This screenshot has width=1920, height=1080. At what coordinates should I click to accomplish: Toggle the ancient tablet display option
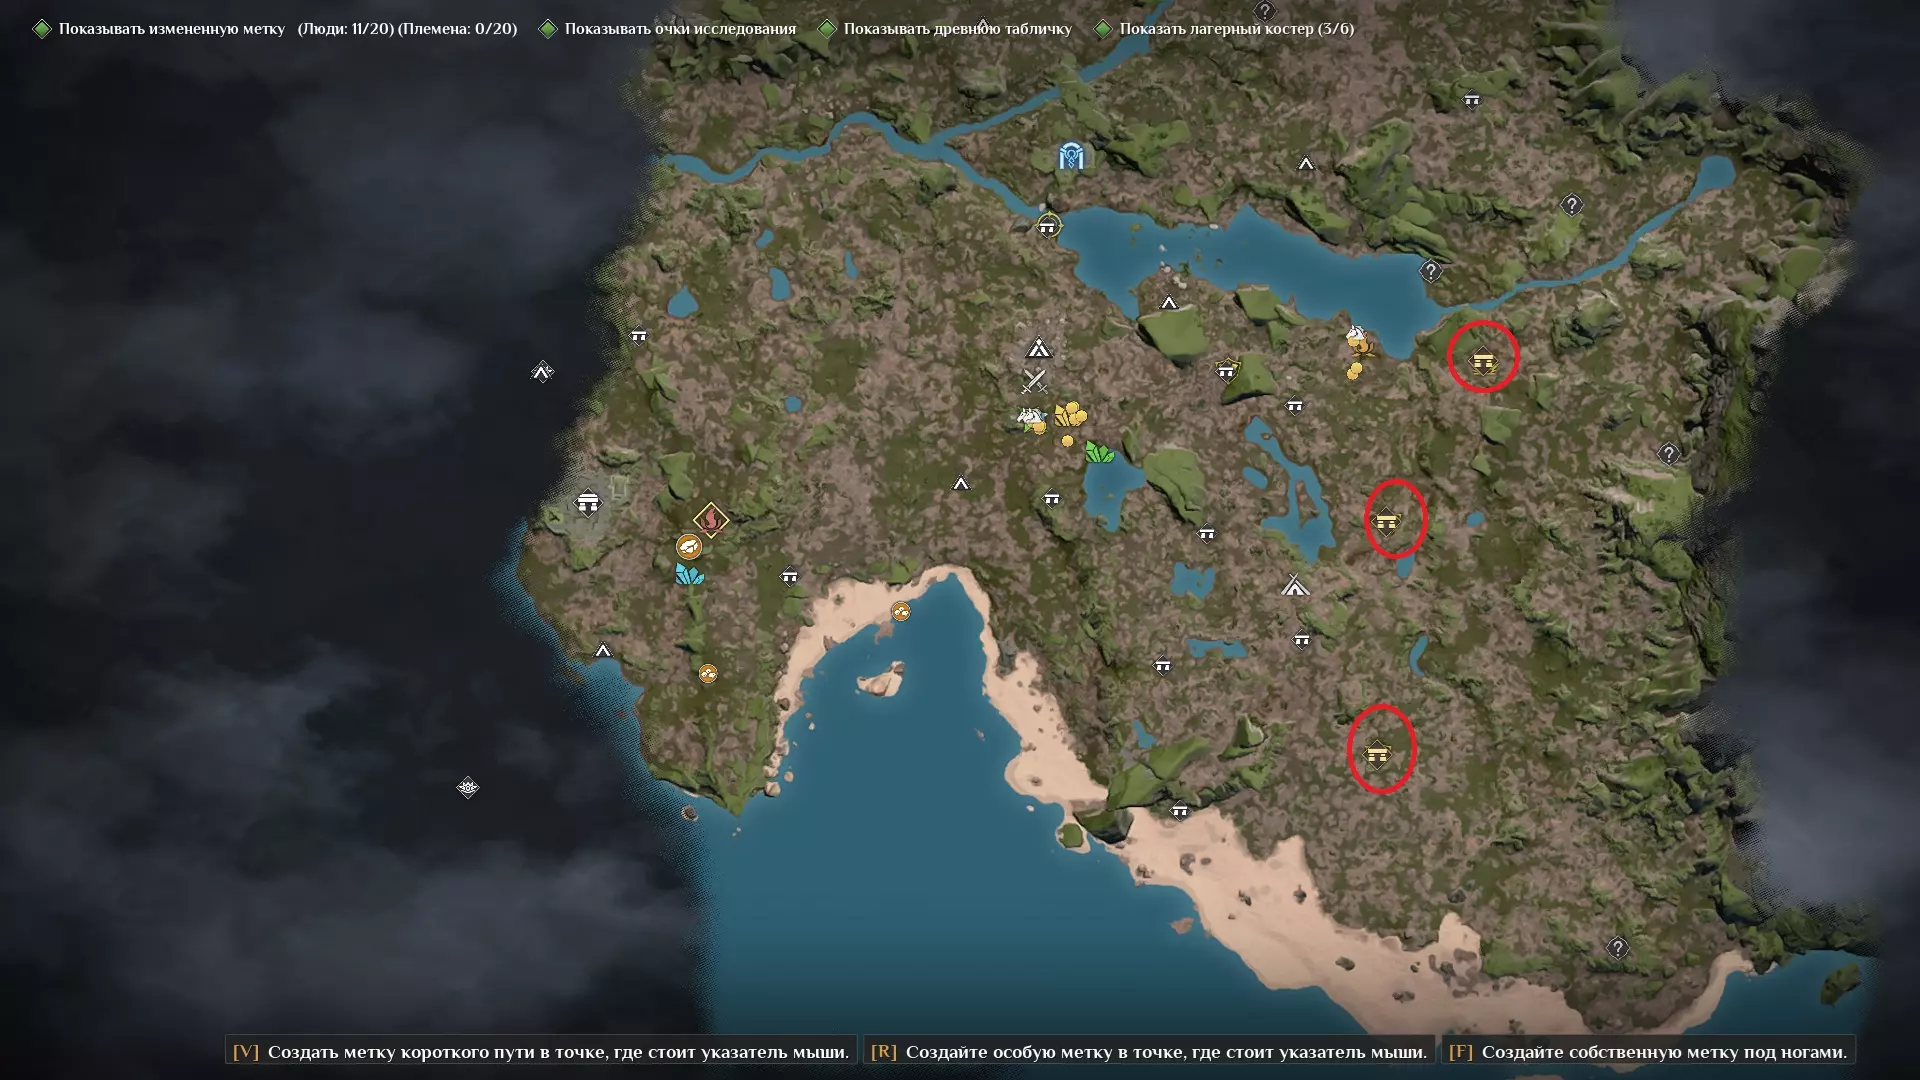point(827,29)
